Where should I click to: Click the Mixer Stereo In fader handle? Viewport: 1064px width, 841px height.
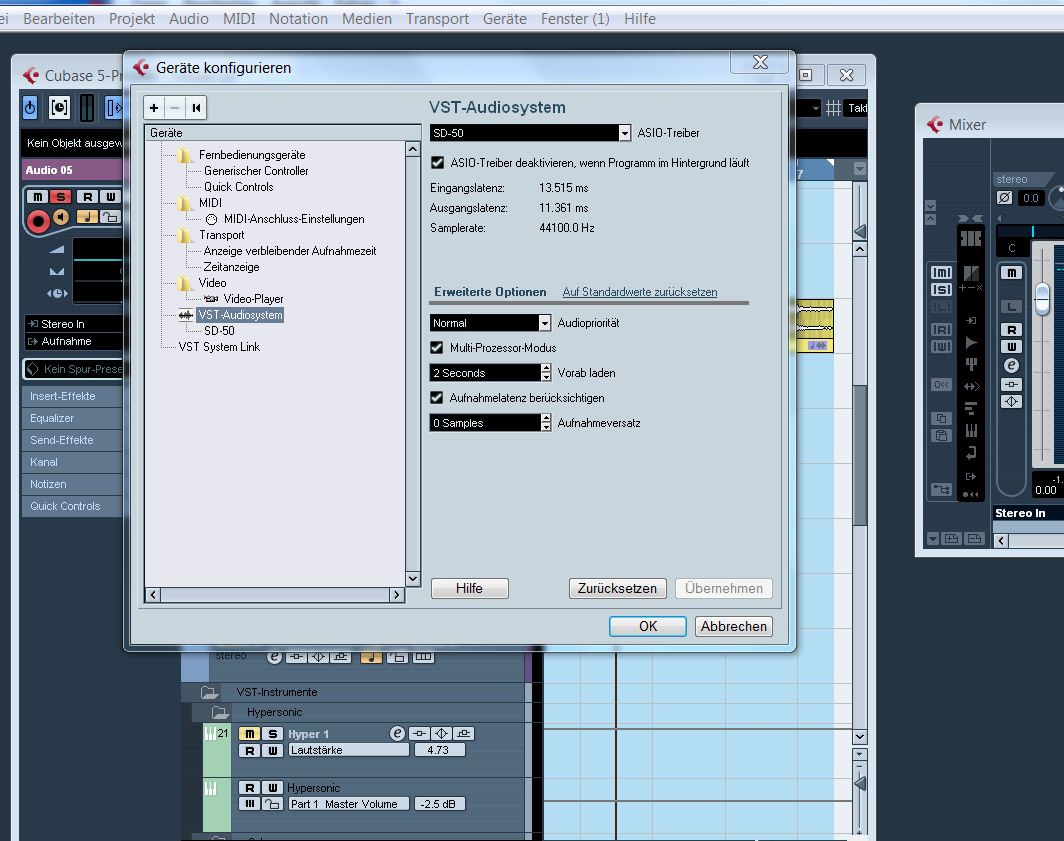(x=1042, y=298)
